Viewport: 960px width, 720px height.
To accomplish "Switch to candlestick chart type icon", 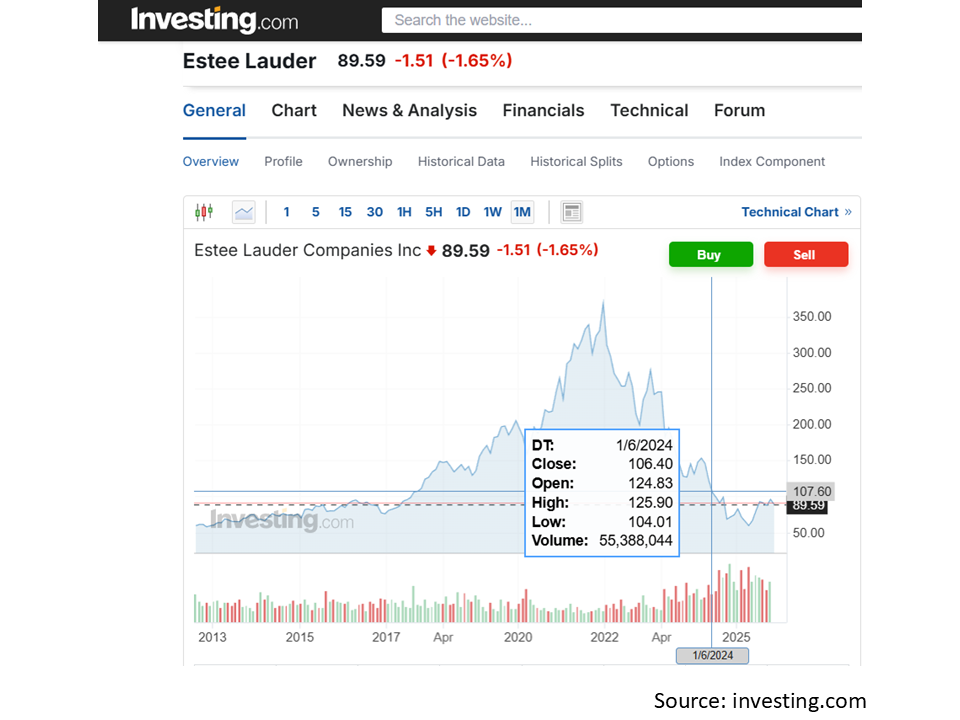I will (204, 212).
